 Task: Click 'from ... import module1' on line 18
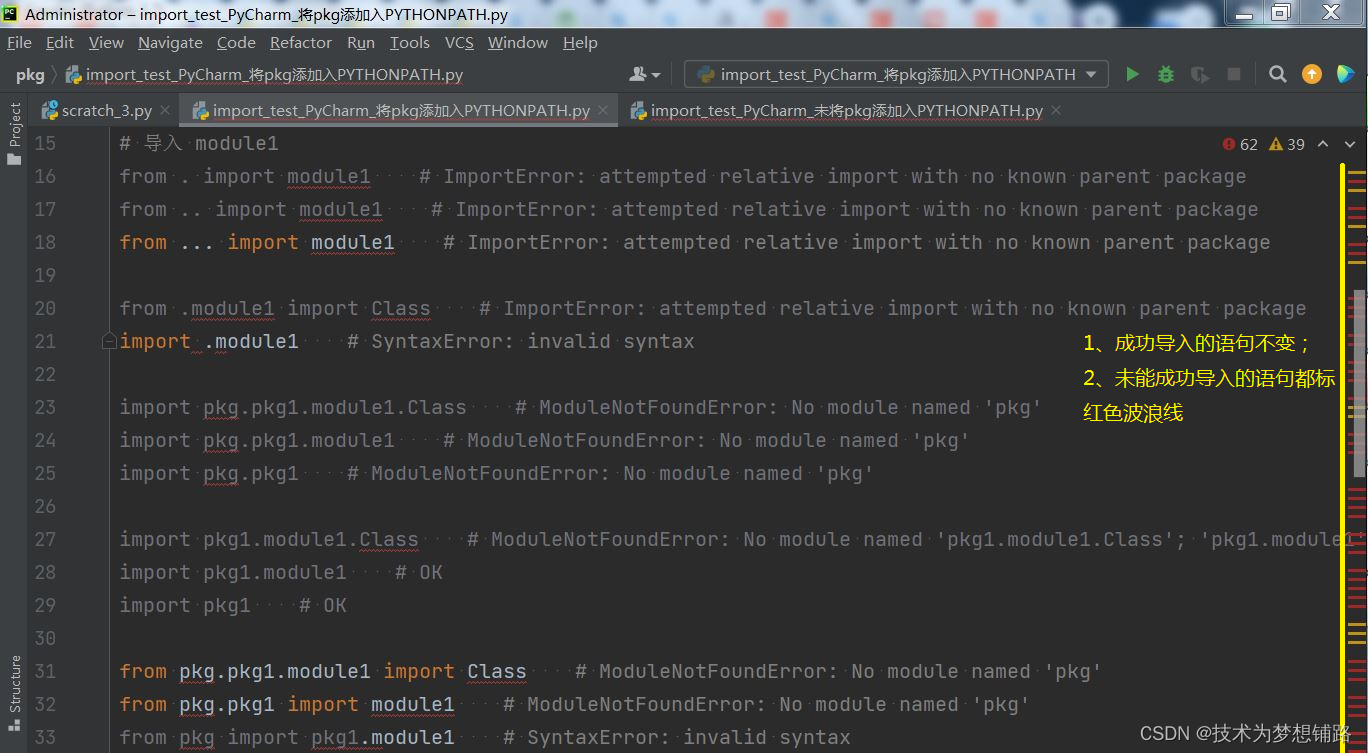[x=257, y=242]
